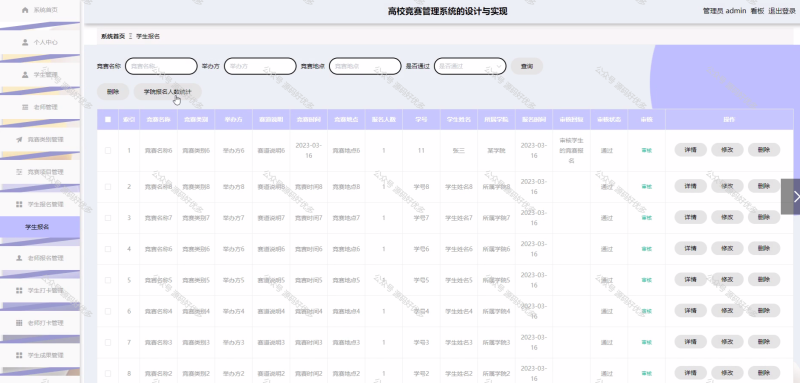Check the checkbox for row index 3
Viewport: 800px width, 383px height.
point(108,218)
